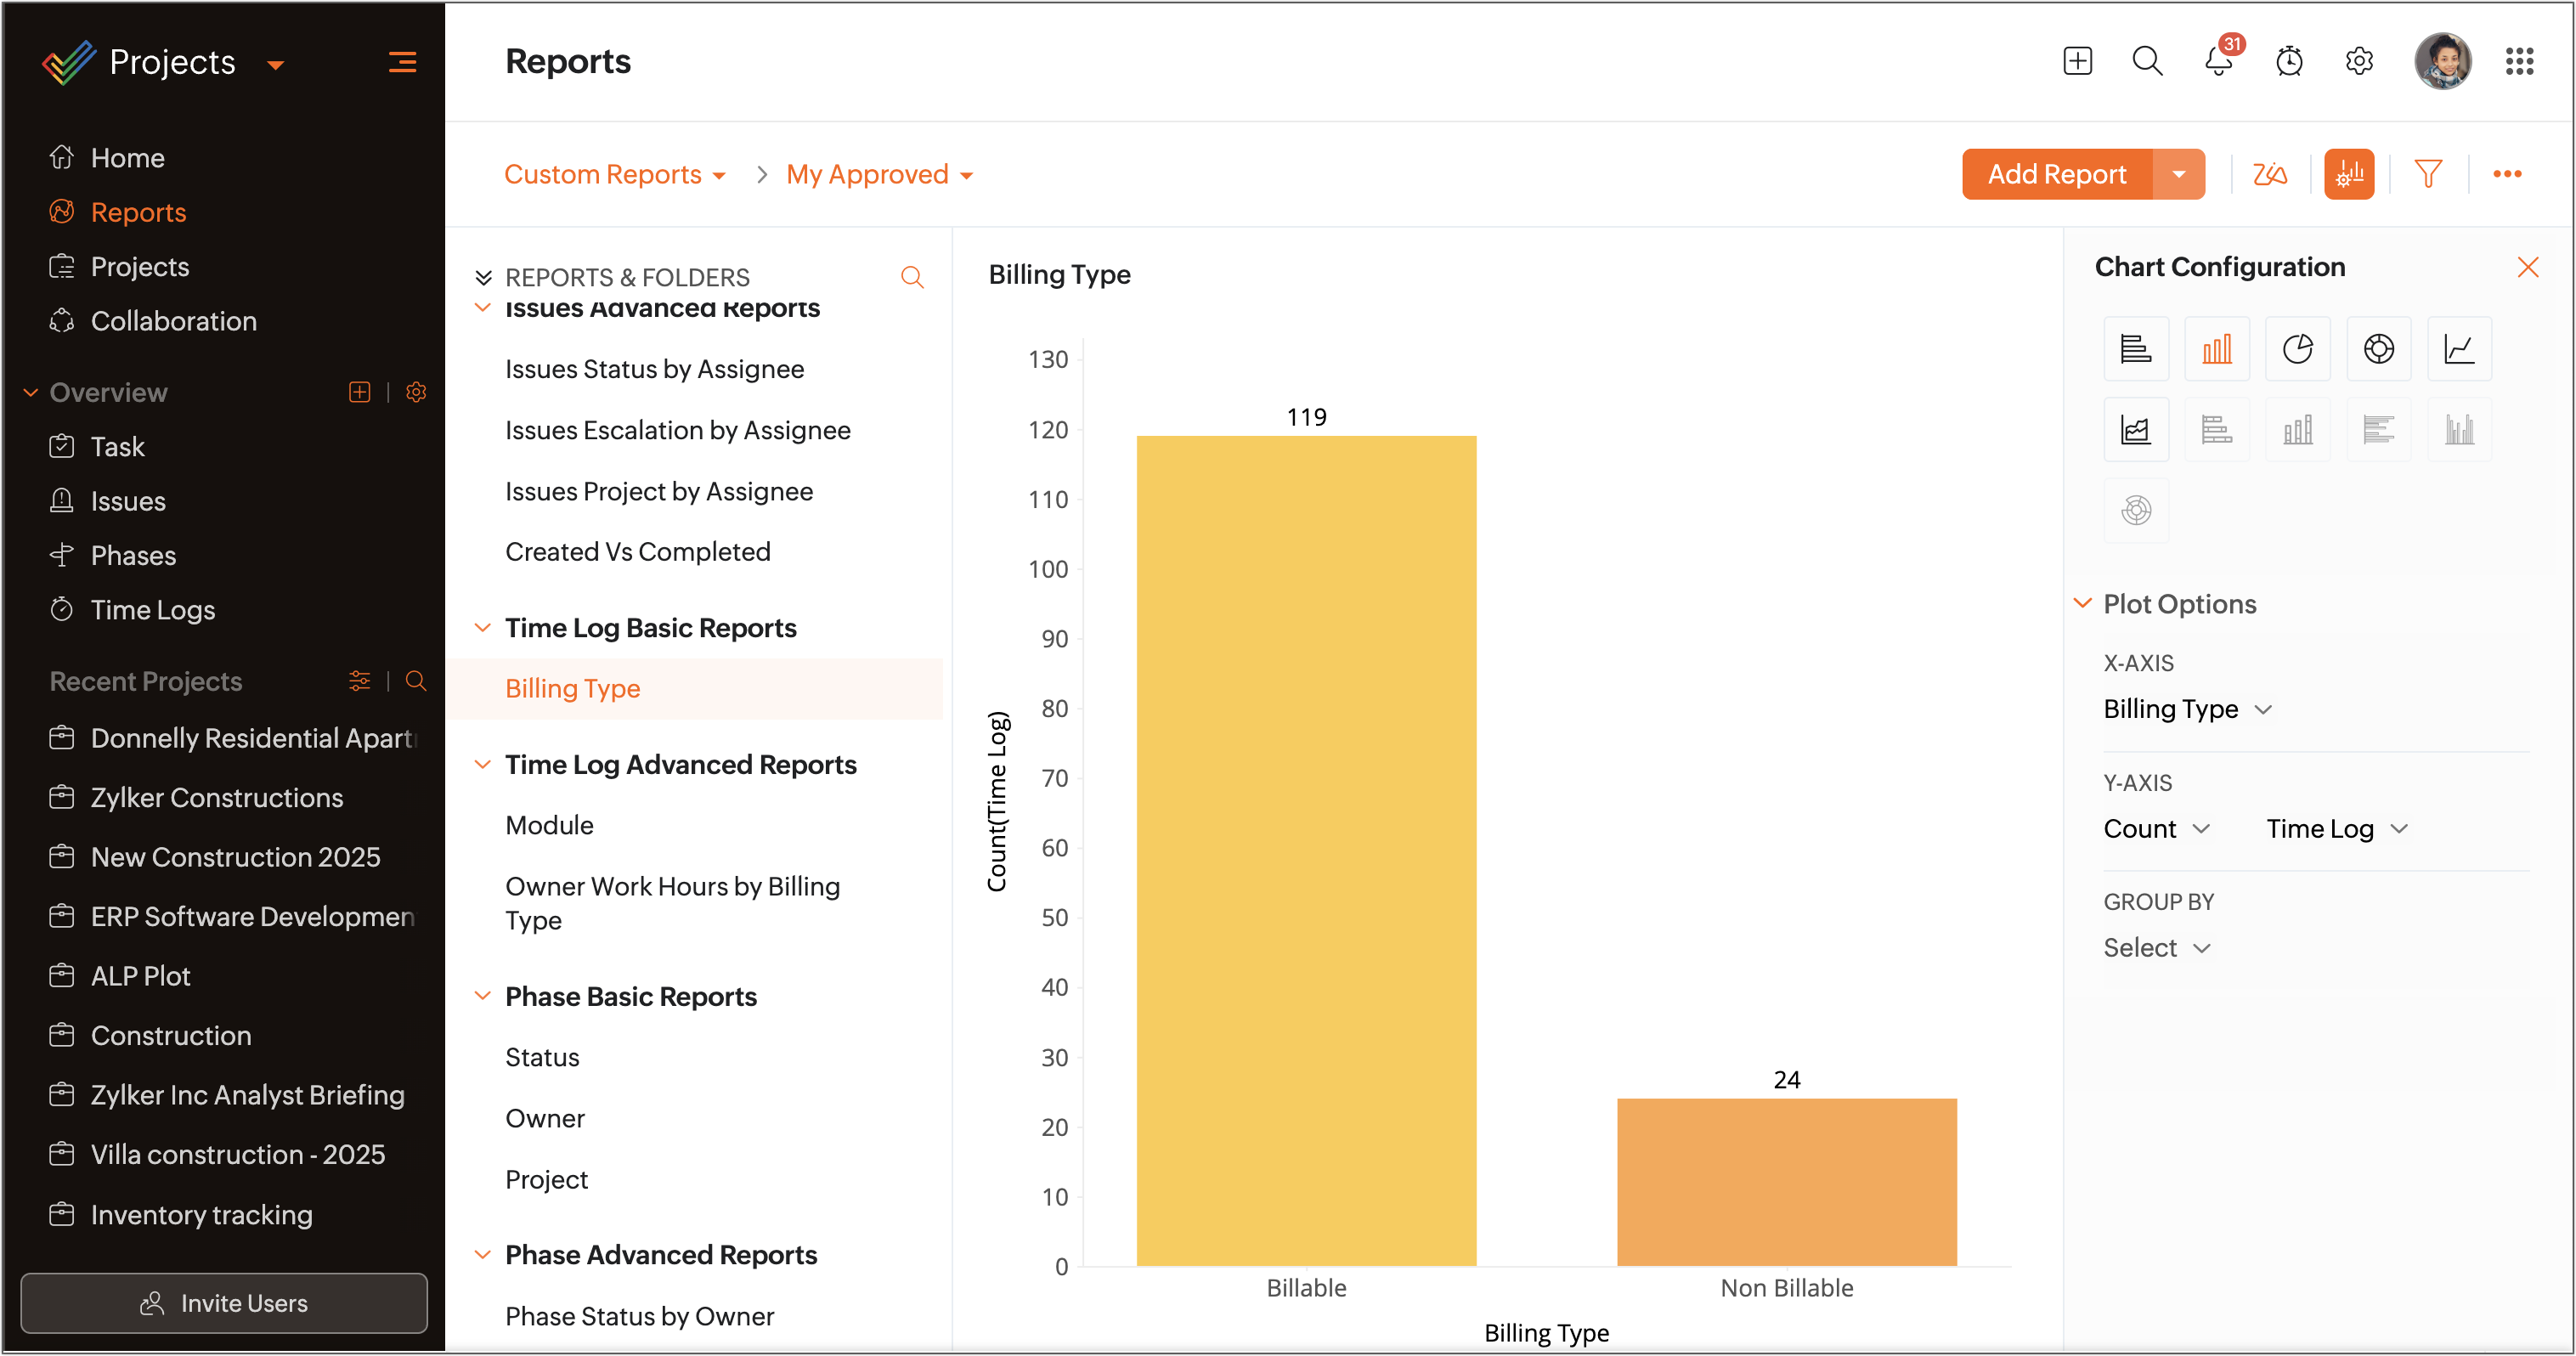Screen dimensions: 2576x1356
Task: Pick the donut chart type icon
Action: point(2378,349)
